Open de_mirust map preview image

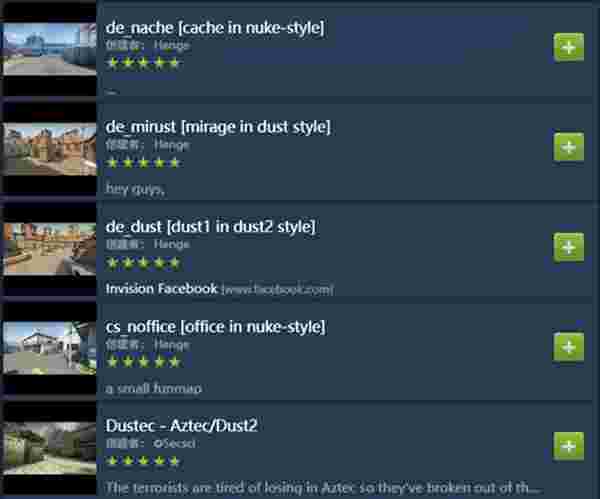(x=49, y=149)
